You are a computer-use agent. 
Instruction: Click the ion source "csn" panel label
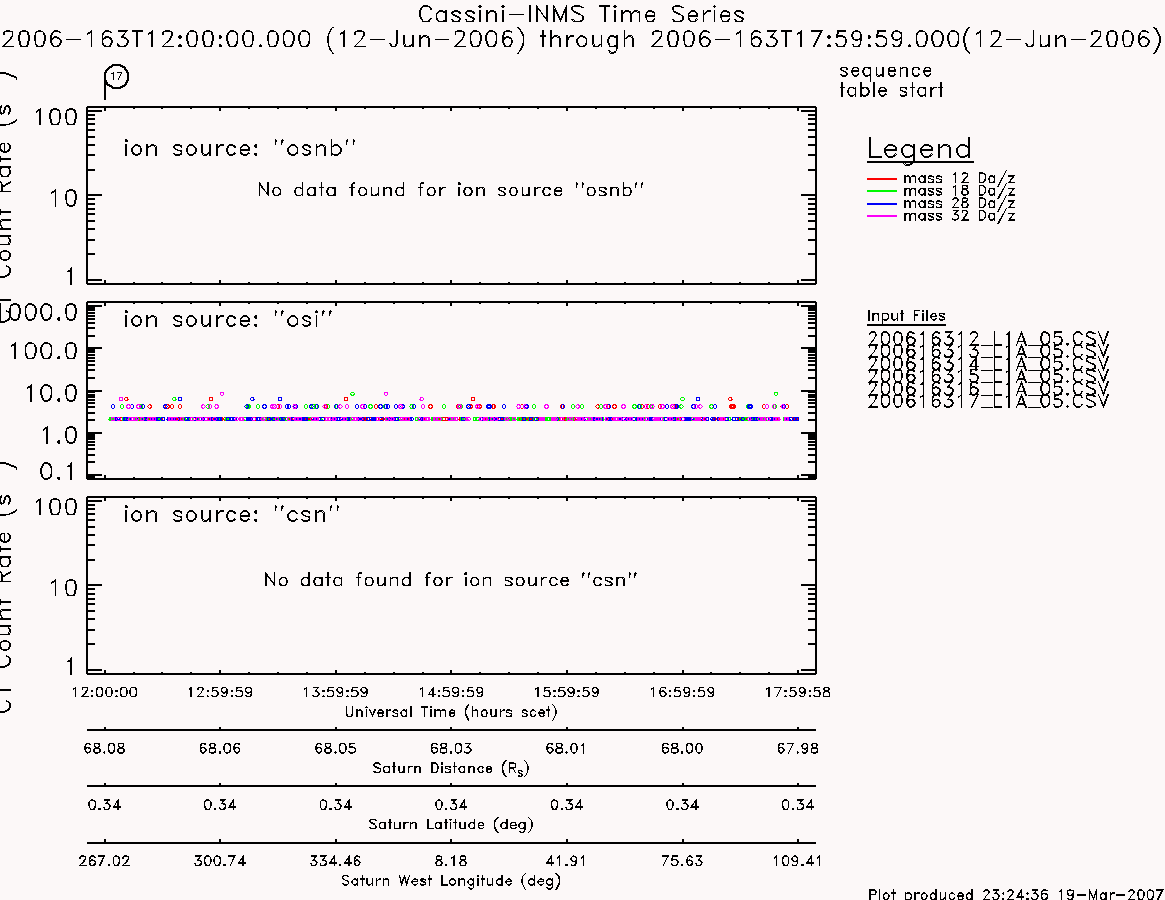click(232, 514)
